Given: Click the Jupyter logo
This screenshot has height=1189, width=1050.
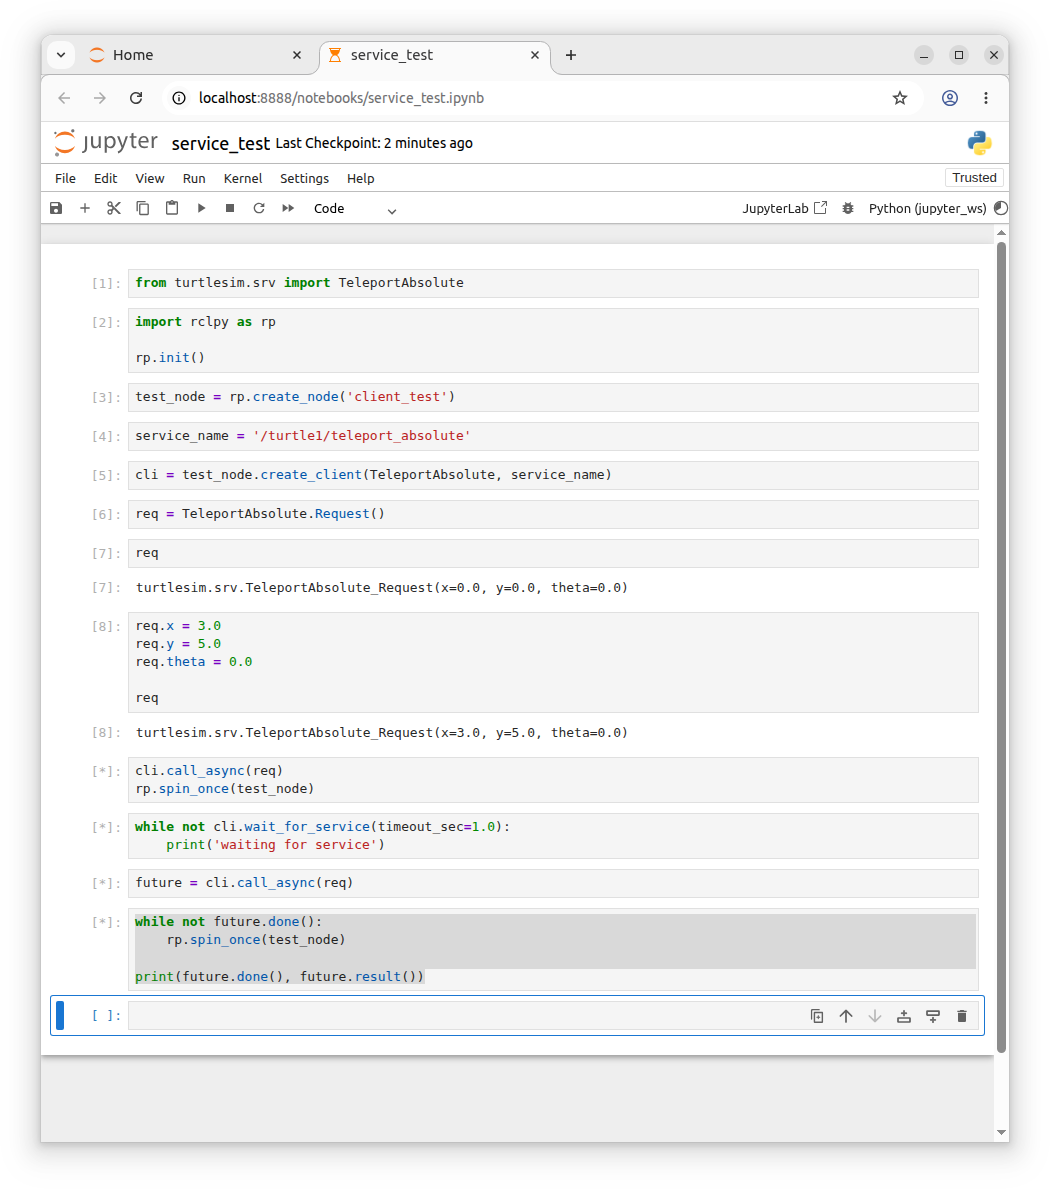Looking at the screenshot, I should point(105,143).
